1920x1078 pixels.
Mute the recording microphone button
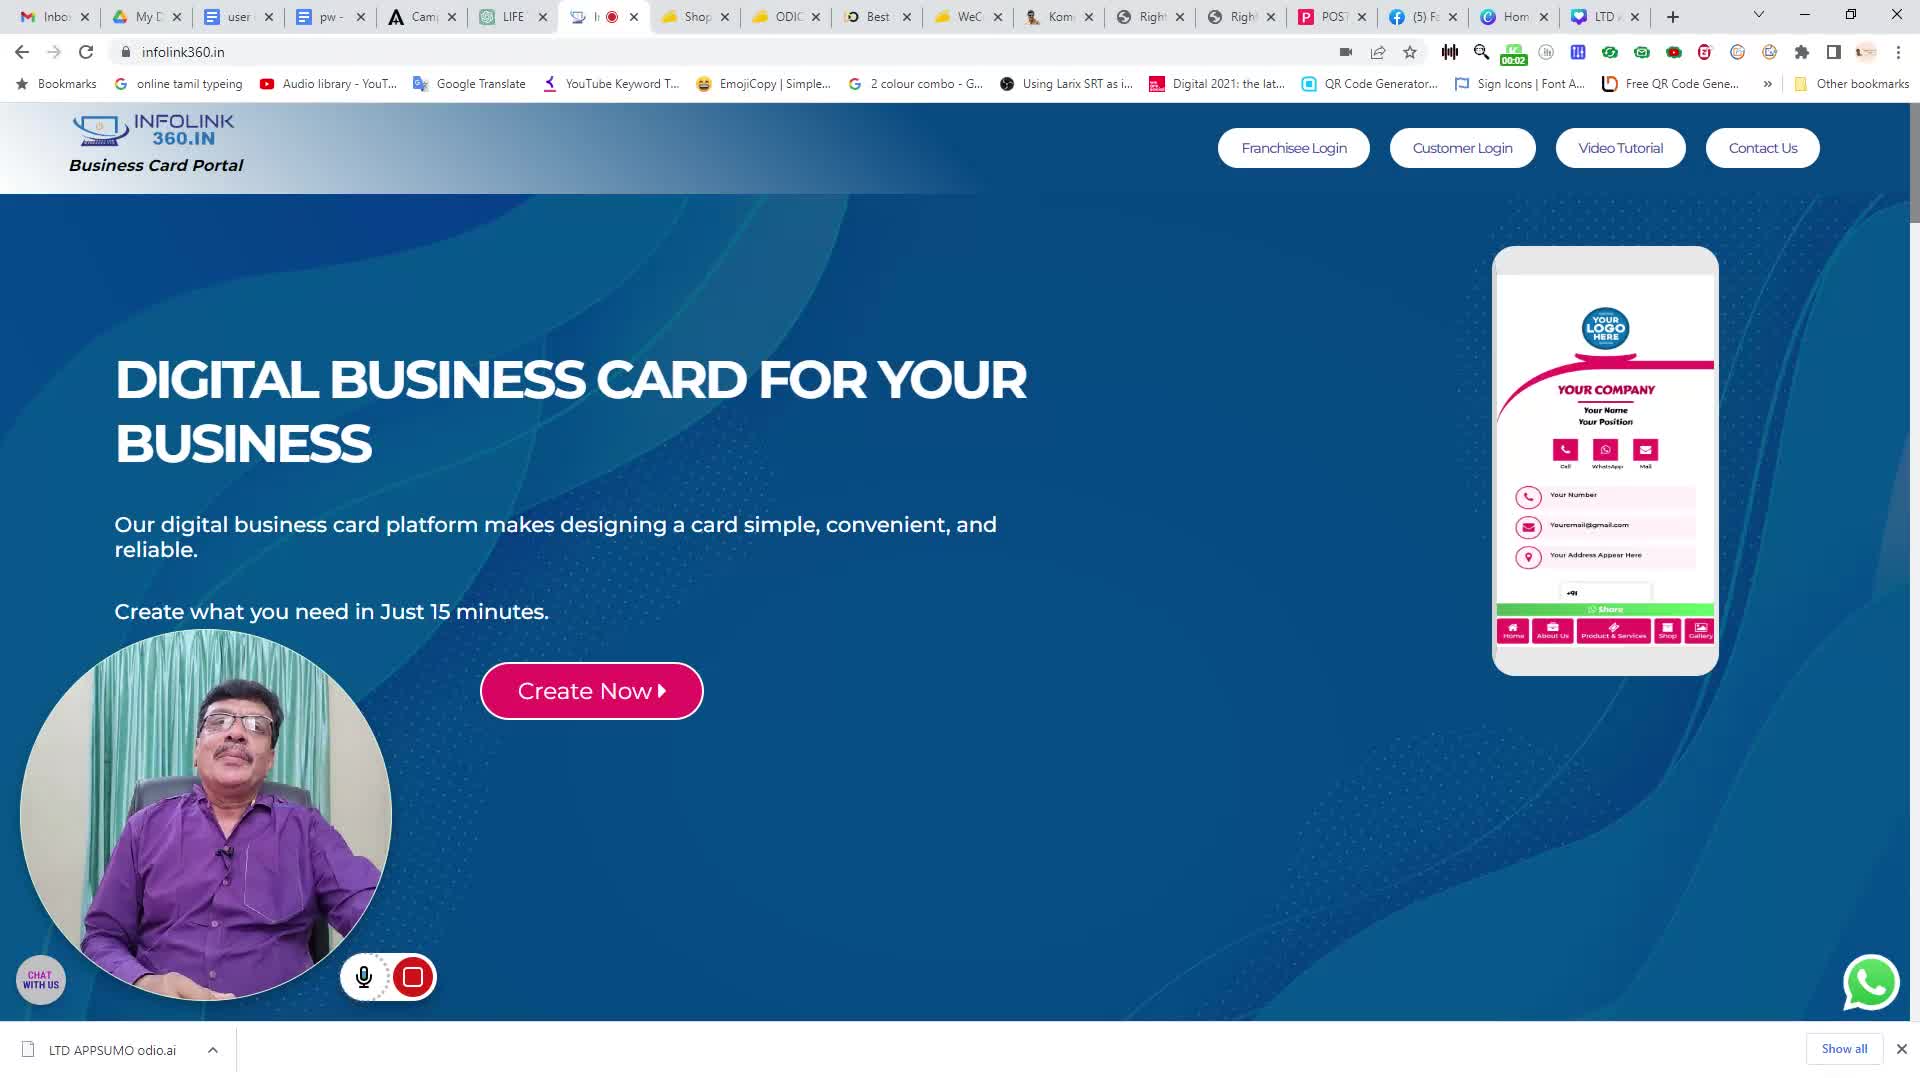364,977
